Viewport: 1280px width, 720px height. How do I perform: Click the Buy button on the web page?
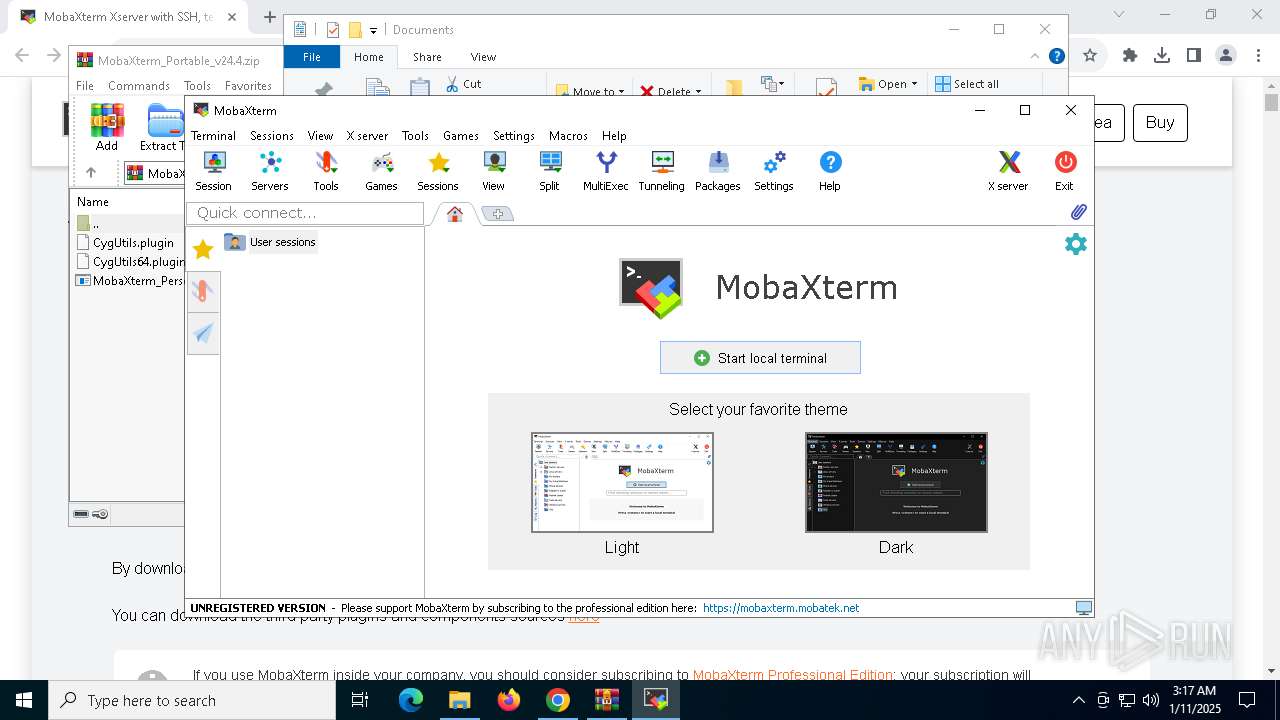pyautogui.click(x=1160, y=122)
